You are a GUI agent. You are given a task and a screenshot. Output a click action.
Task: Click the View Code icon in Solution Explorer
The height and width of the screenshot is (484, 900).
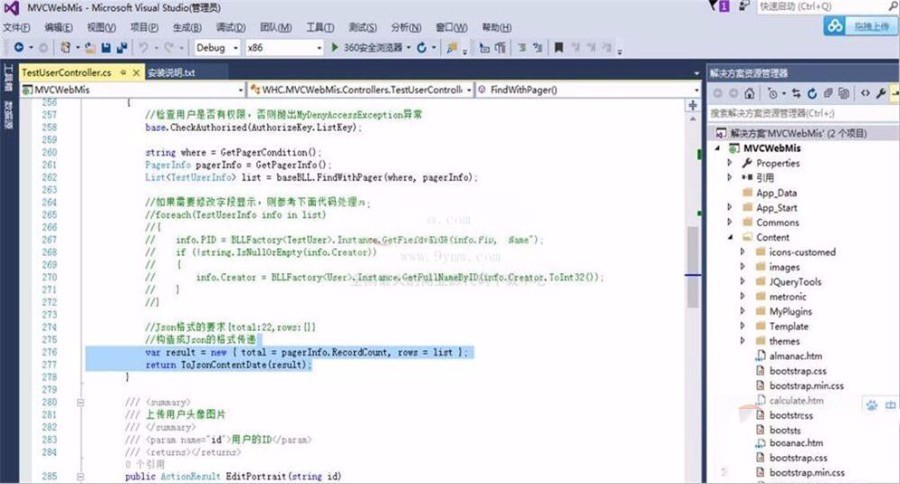pos(865,93)
